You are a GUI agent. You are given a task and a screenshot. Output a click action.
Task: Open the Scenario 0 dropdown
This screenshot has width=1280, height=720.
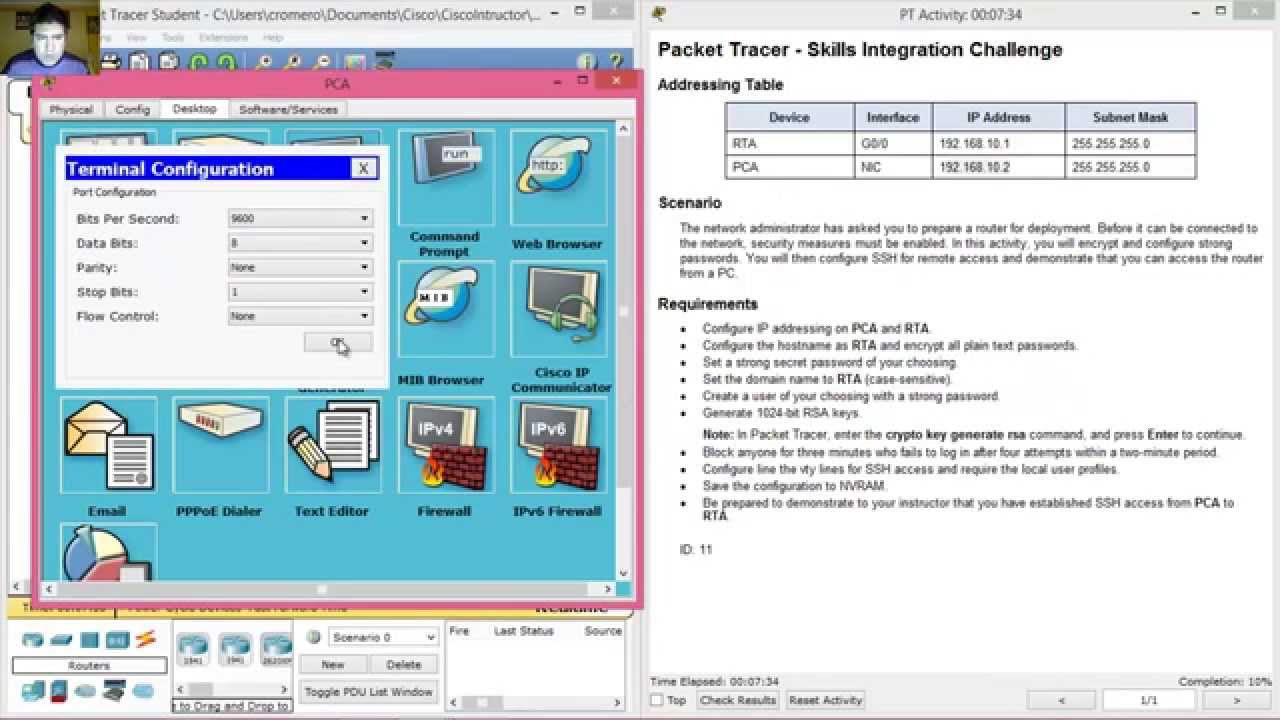[383, 637]
